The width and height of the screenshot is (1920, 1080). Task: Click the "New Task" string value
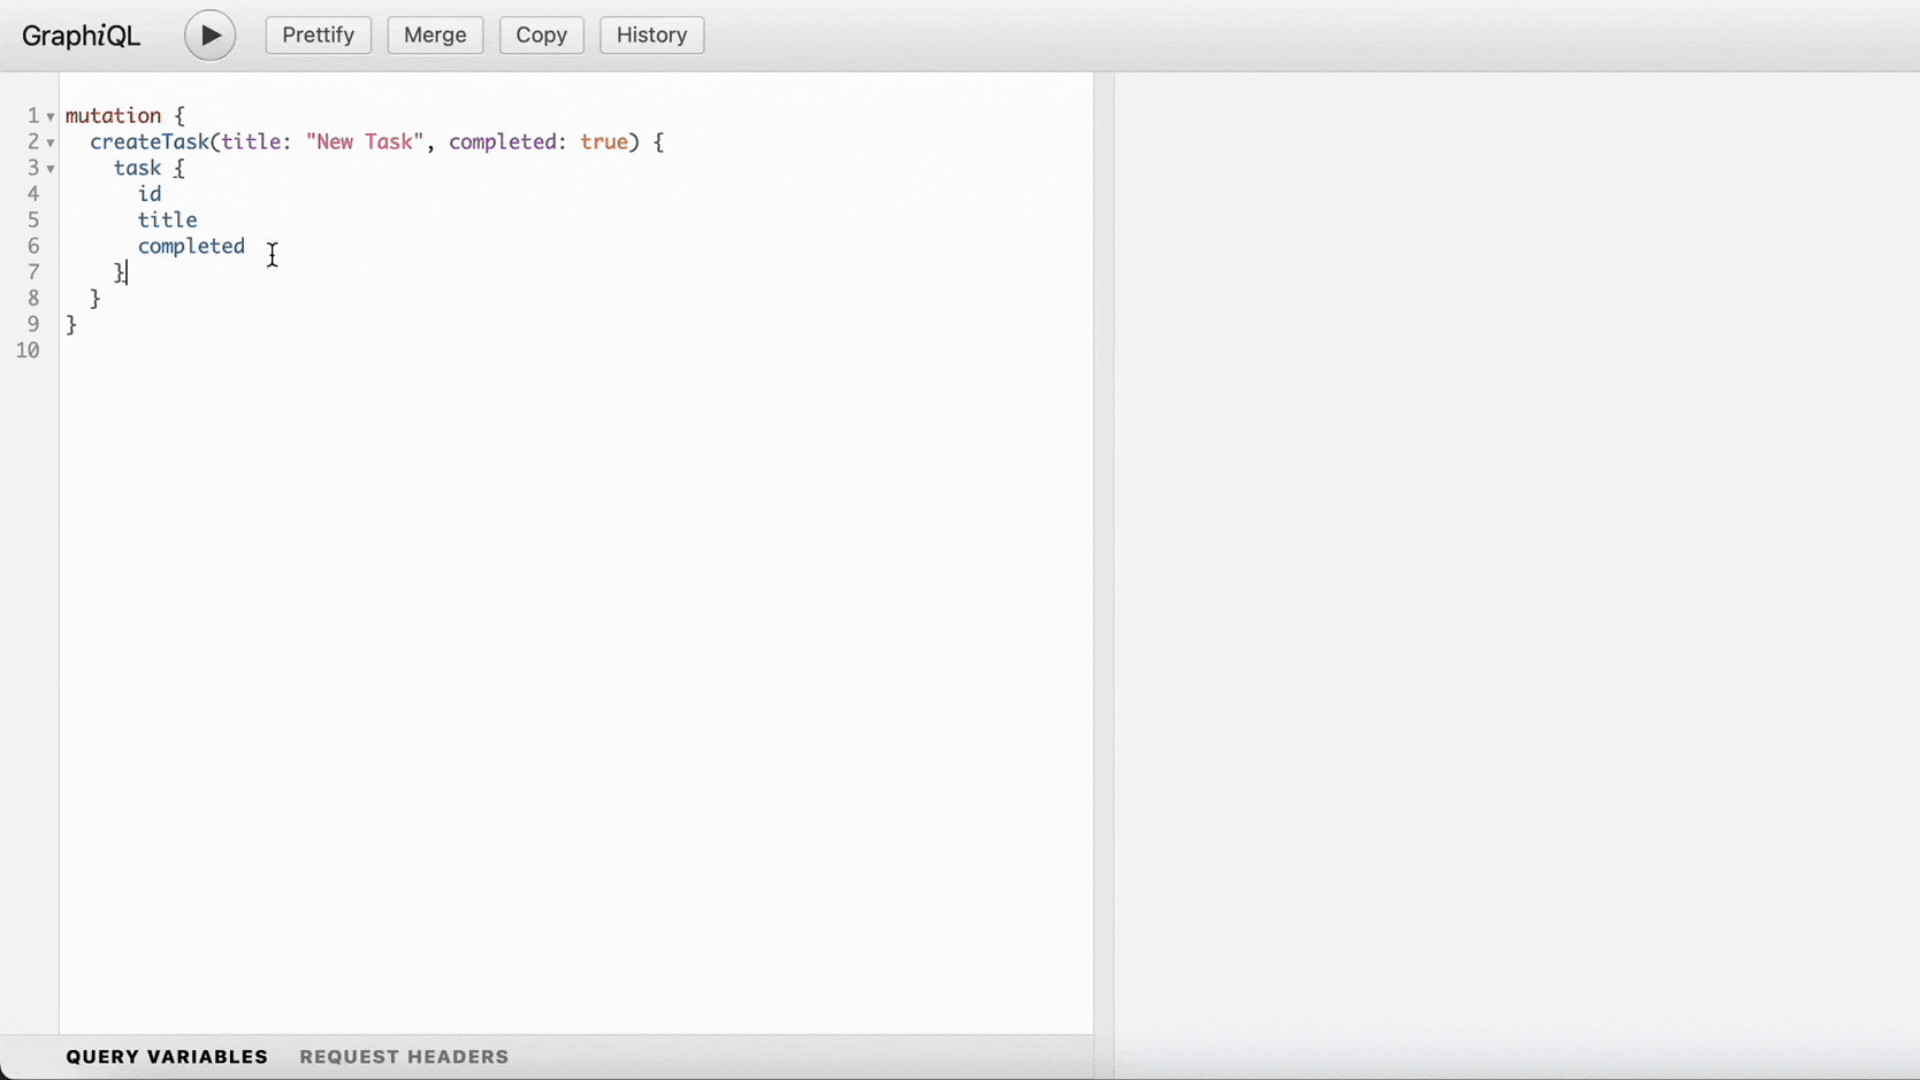point(365,142)
